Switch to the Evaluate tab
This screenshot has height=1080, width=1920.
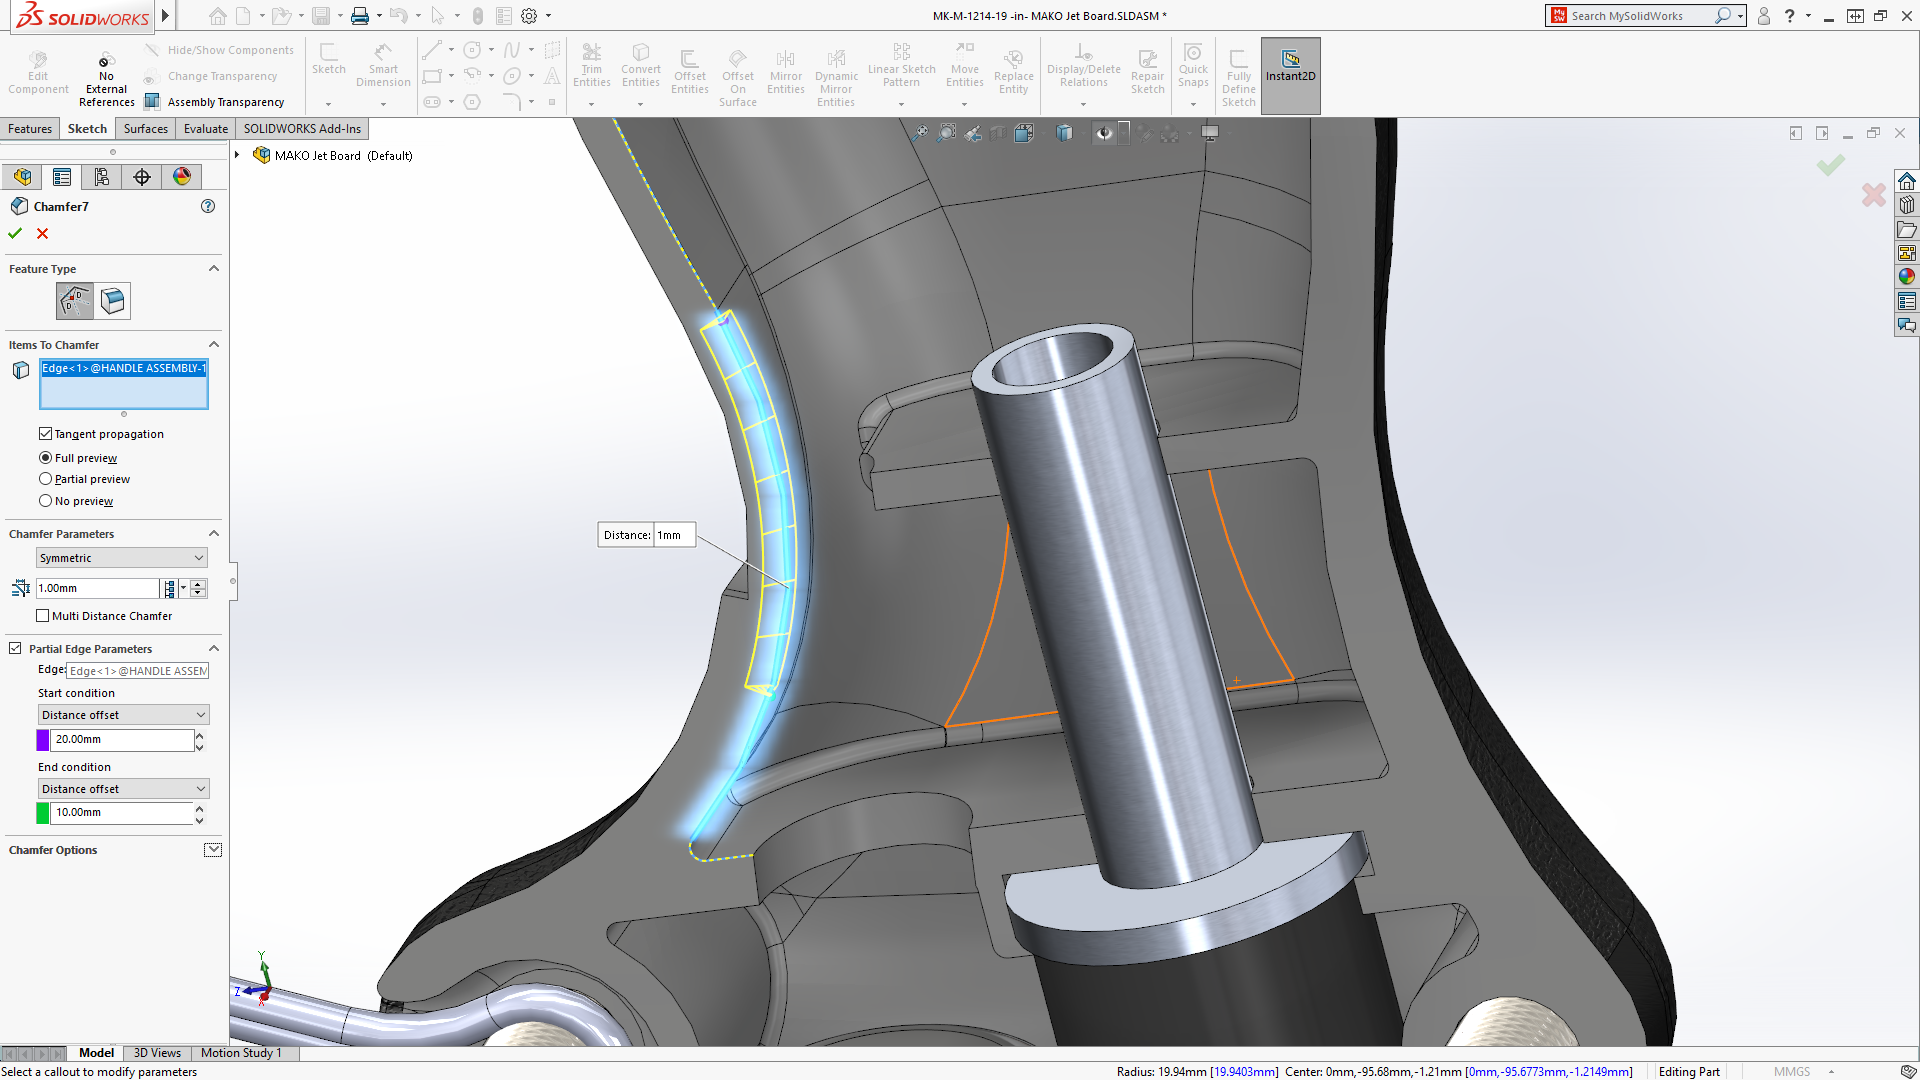coord(205,128)
